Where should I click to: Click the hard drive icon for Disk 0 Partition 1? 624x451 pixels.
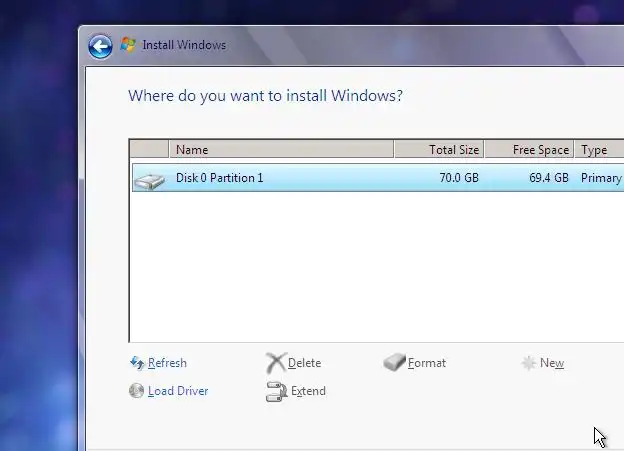[x=150, y=182]
